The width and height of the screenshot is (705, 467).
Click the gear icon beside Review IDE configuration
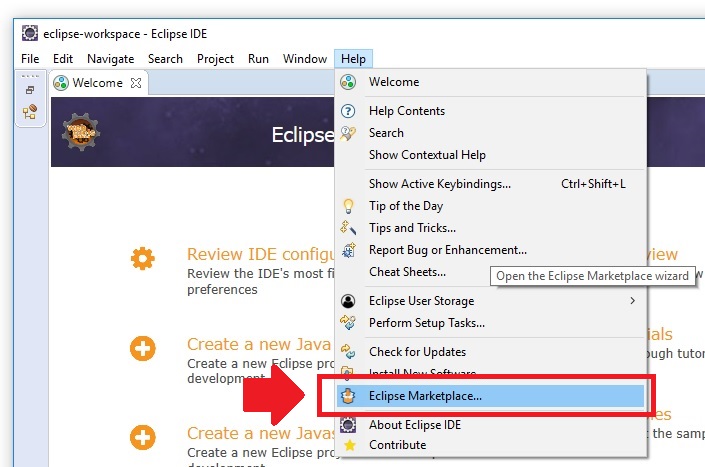pos(143,258)
